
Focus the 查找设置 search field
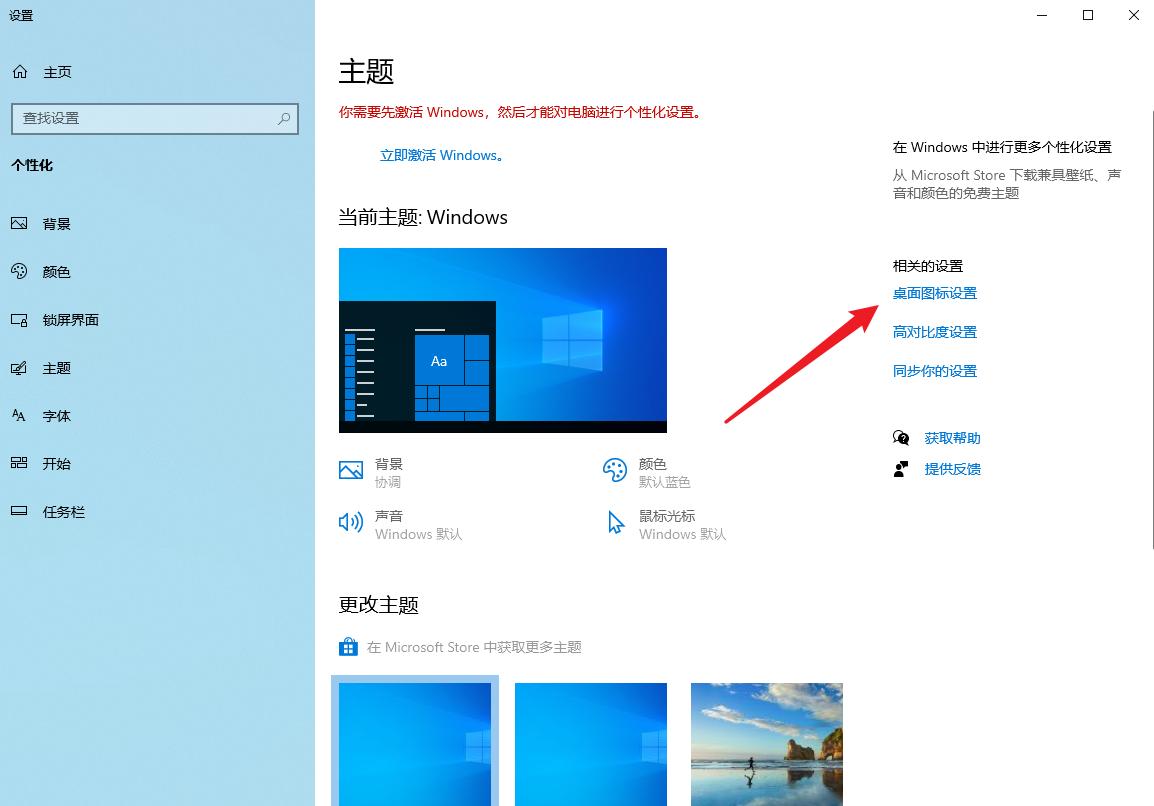click(155, 119)
